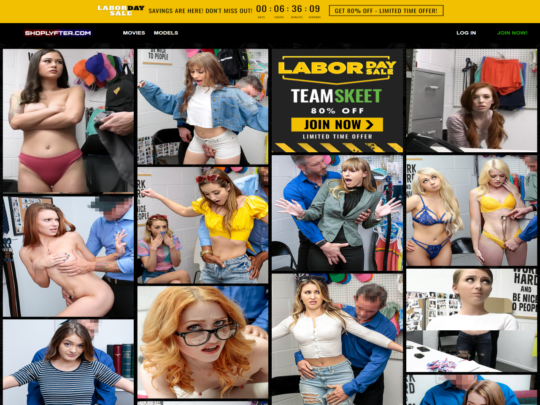Open thumbnail of woman by Work Hard sign
The height and width of the screenshot is (405, 540).
point(471,321)
